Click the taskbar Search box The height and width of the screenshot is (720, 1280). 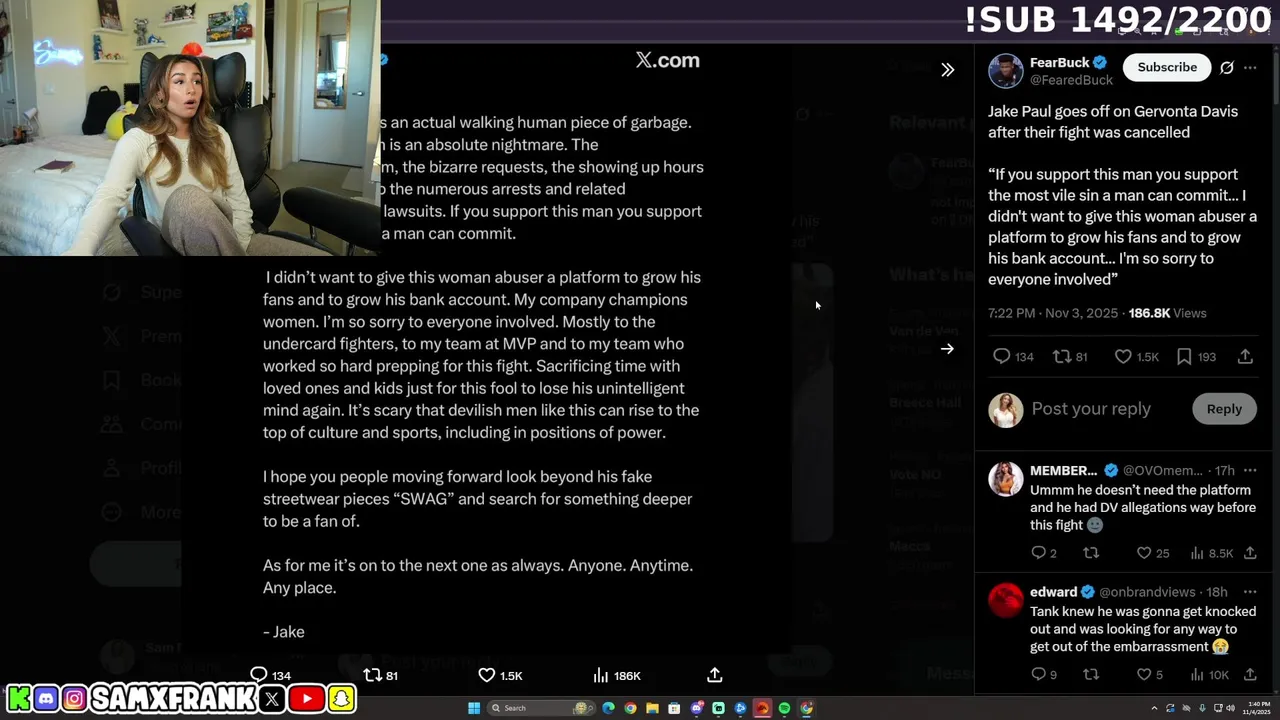click(x=541, y=708)
